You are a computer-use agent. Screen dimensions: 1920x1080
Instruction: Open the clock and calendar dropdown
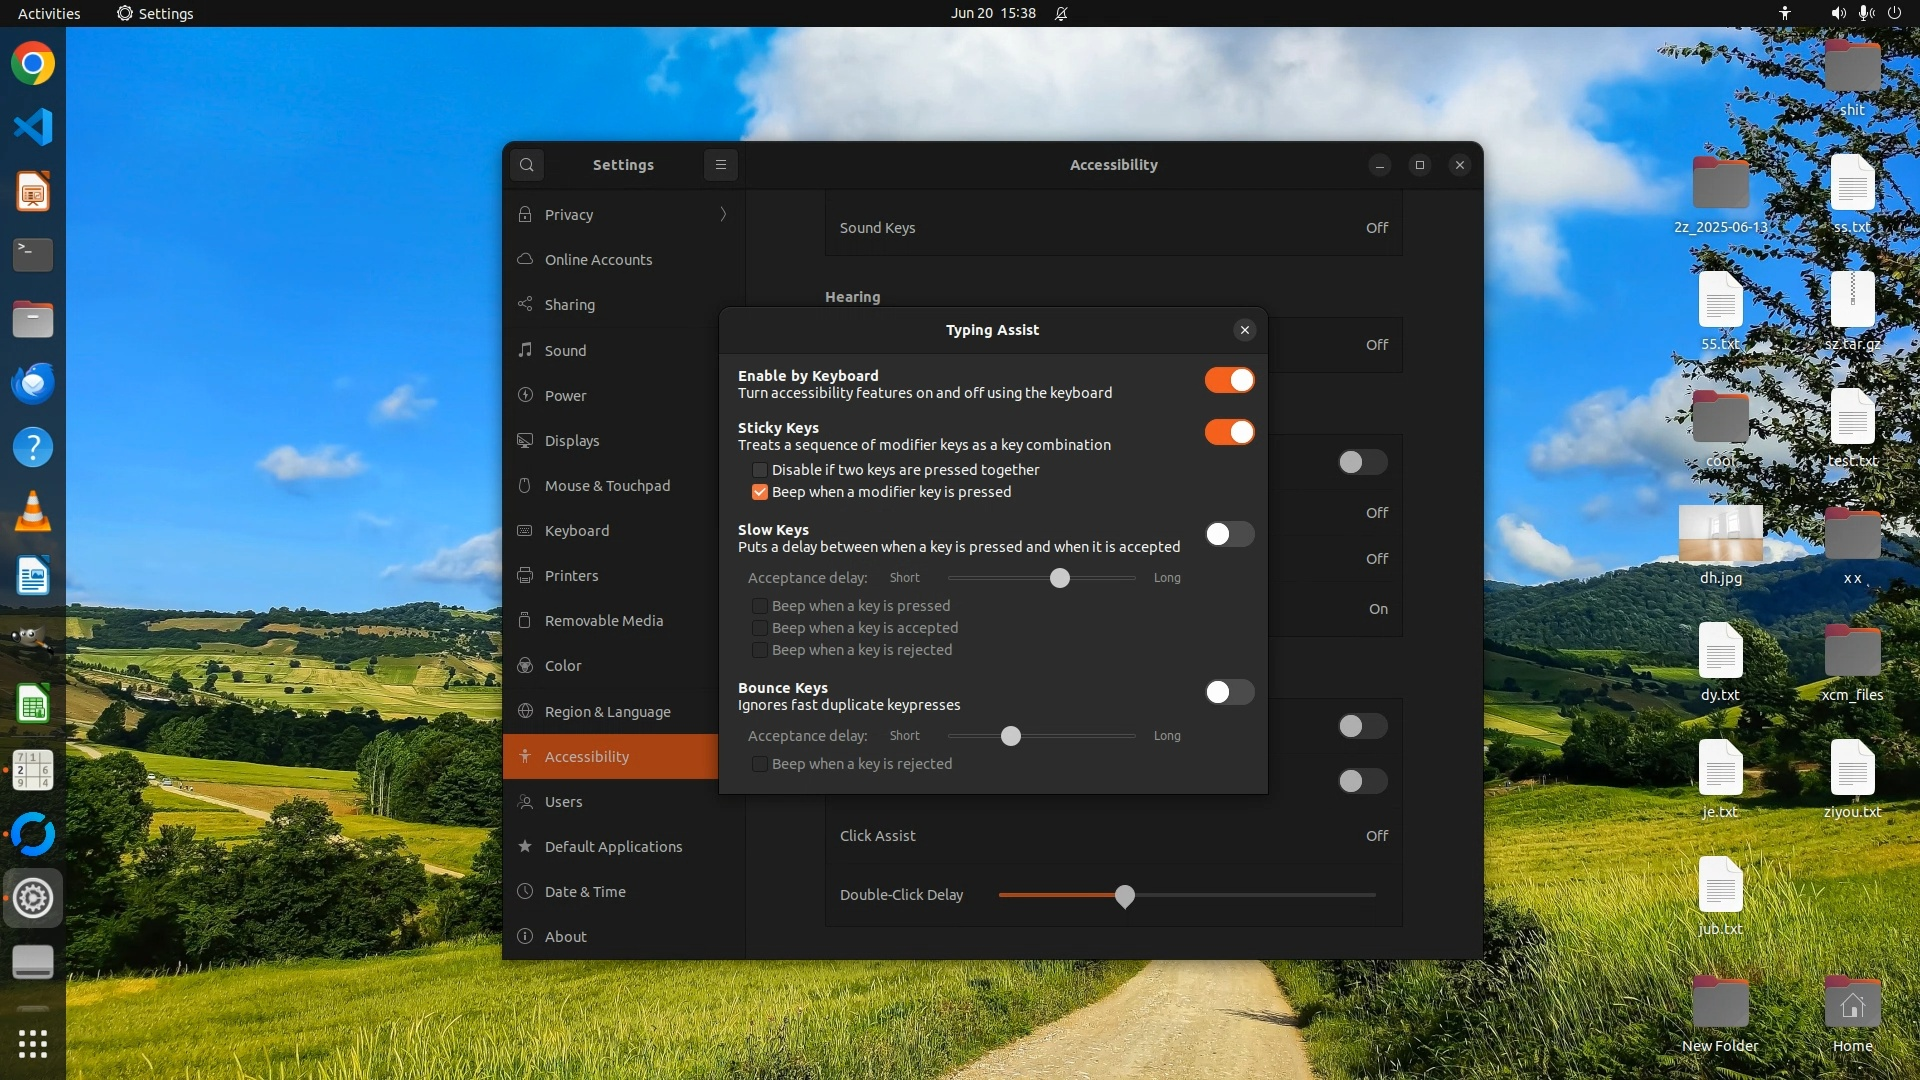point(993,13)
